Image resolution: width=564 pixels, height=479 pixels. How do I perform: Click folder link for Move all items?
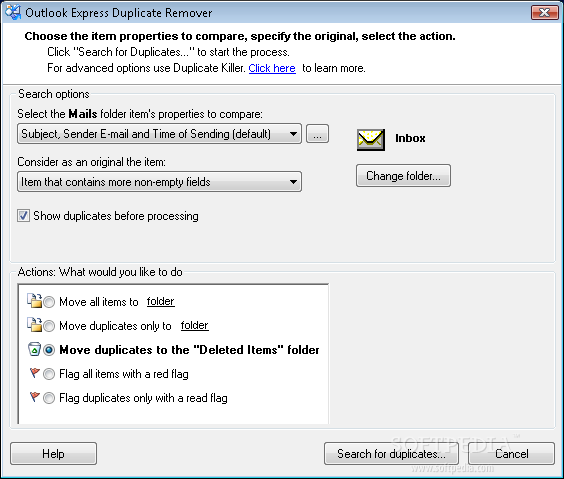(160, 301)
